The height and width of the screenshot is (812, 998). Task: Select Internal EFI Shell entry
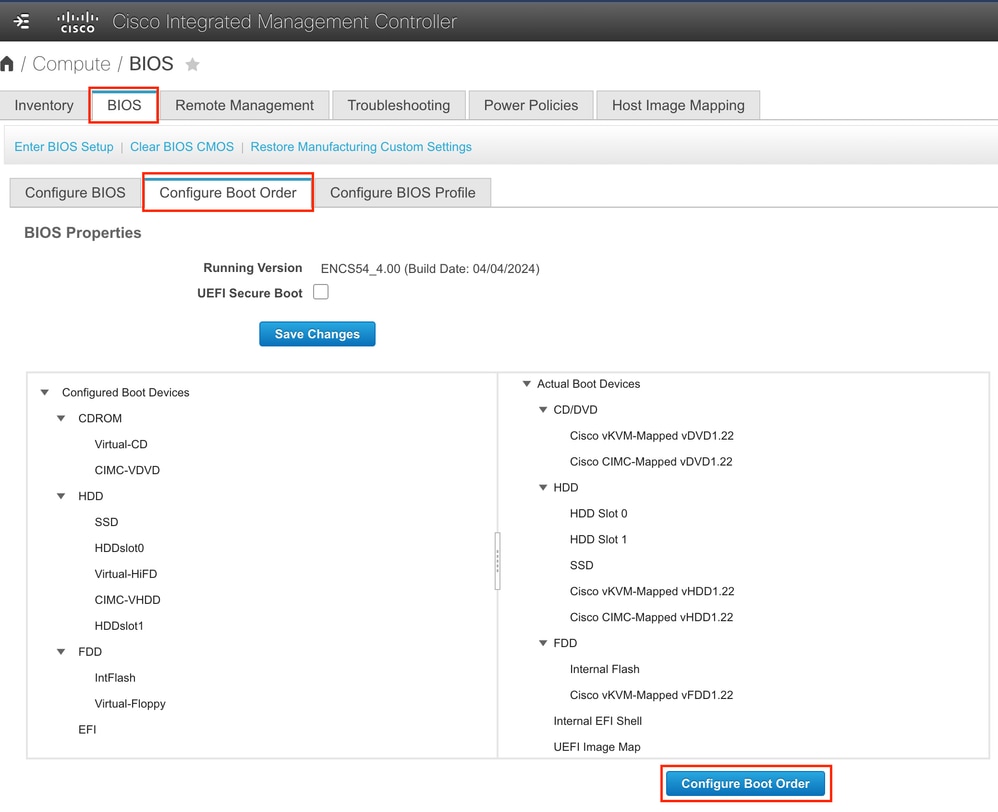point(598,721)
